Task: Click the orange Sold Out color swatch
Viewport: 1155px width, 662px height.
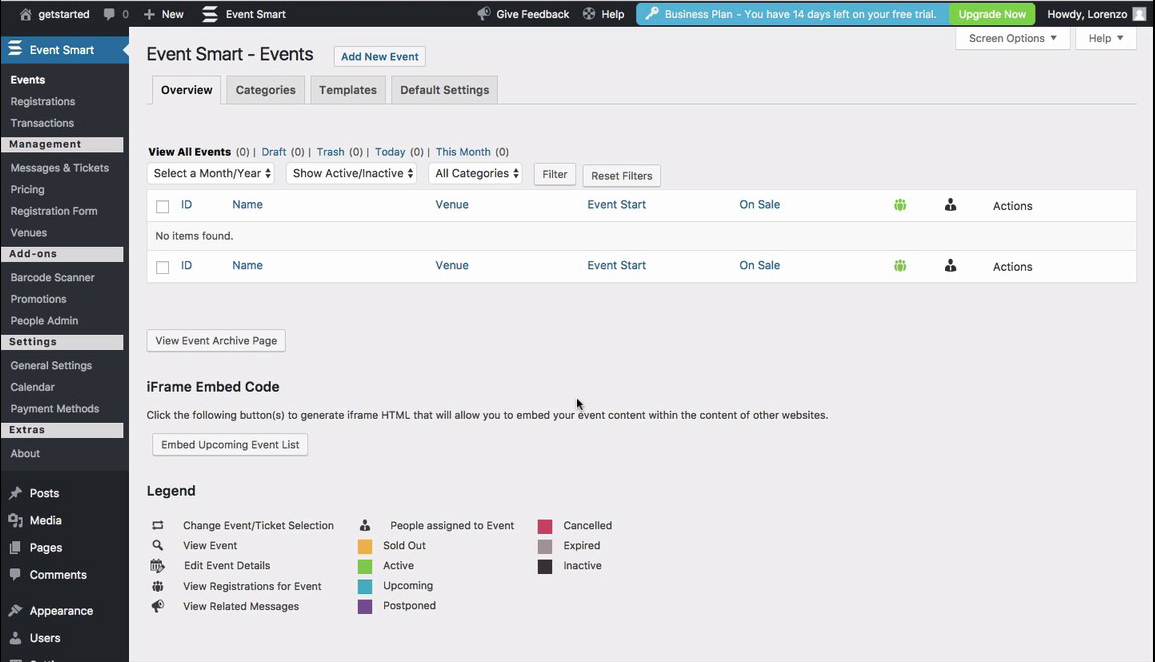Action: click(365, 546)
